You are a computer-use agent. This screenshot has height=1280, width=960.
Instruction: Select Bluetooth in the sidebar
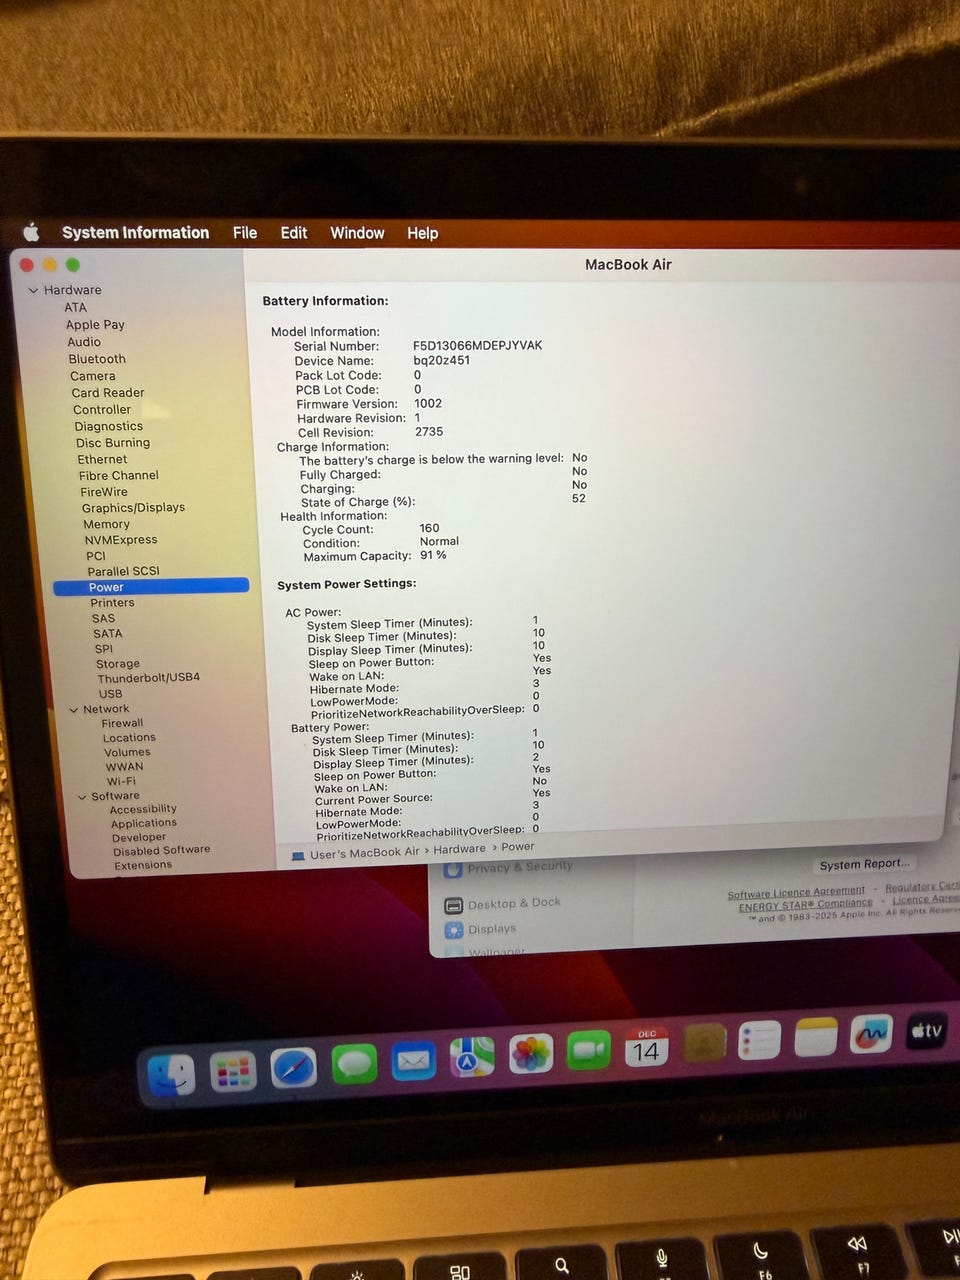click(97, 359)
